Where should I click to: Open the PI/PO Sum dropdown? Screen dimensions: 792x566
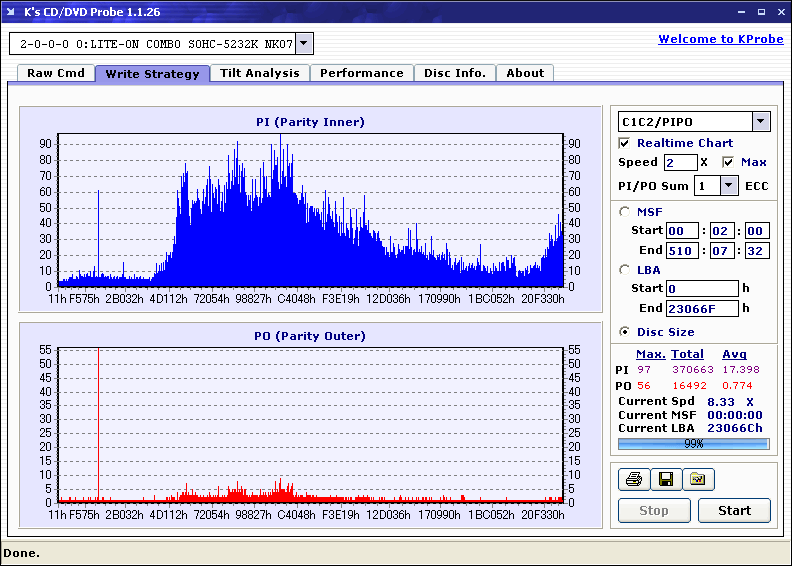pos(728,185)
